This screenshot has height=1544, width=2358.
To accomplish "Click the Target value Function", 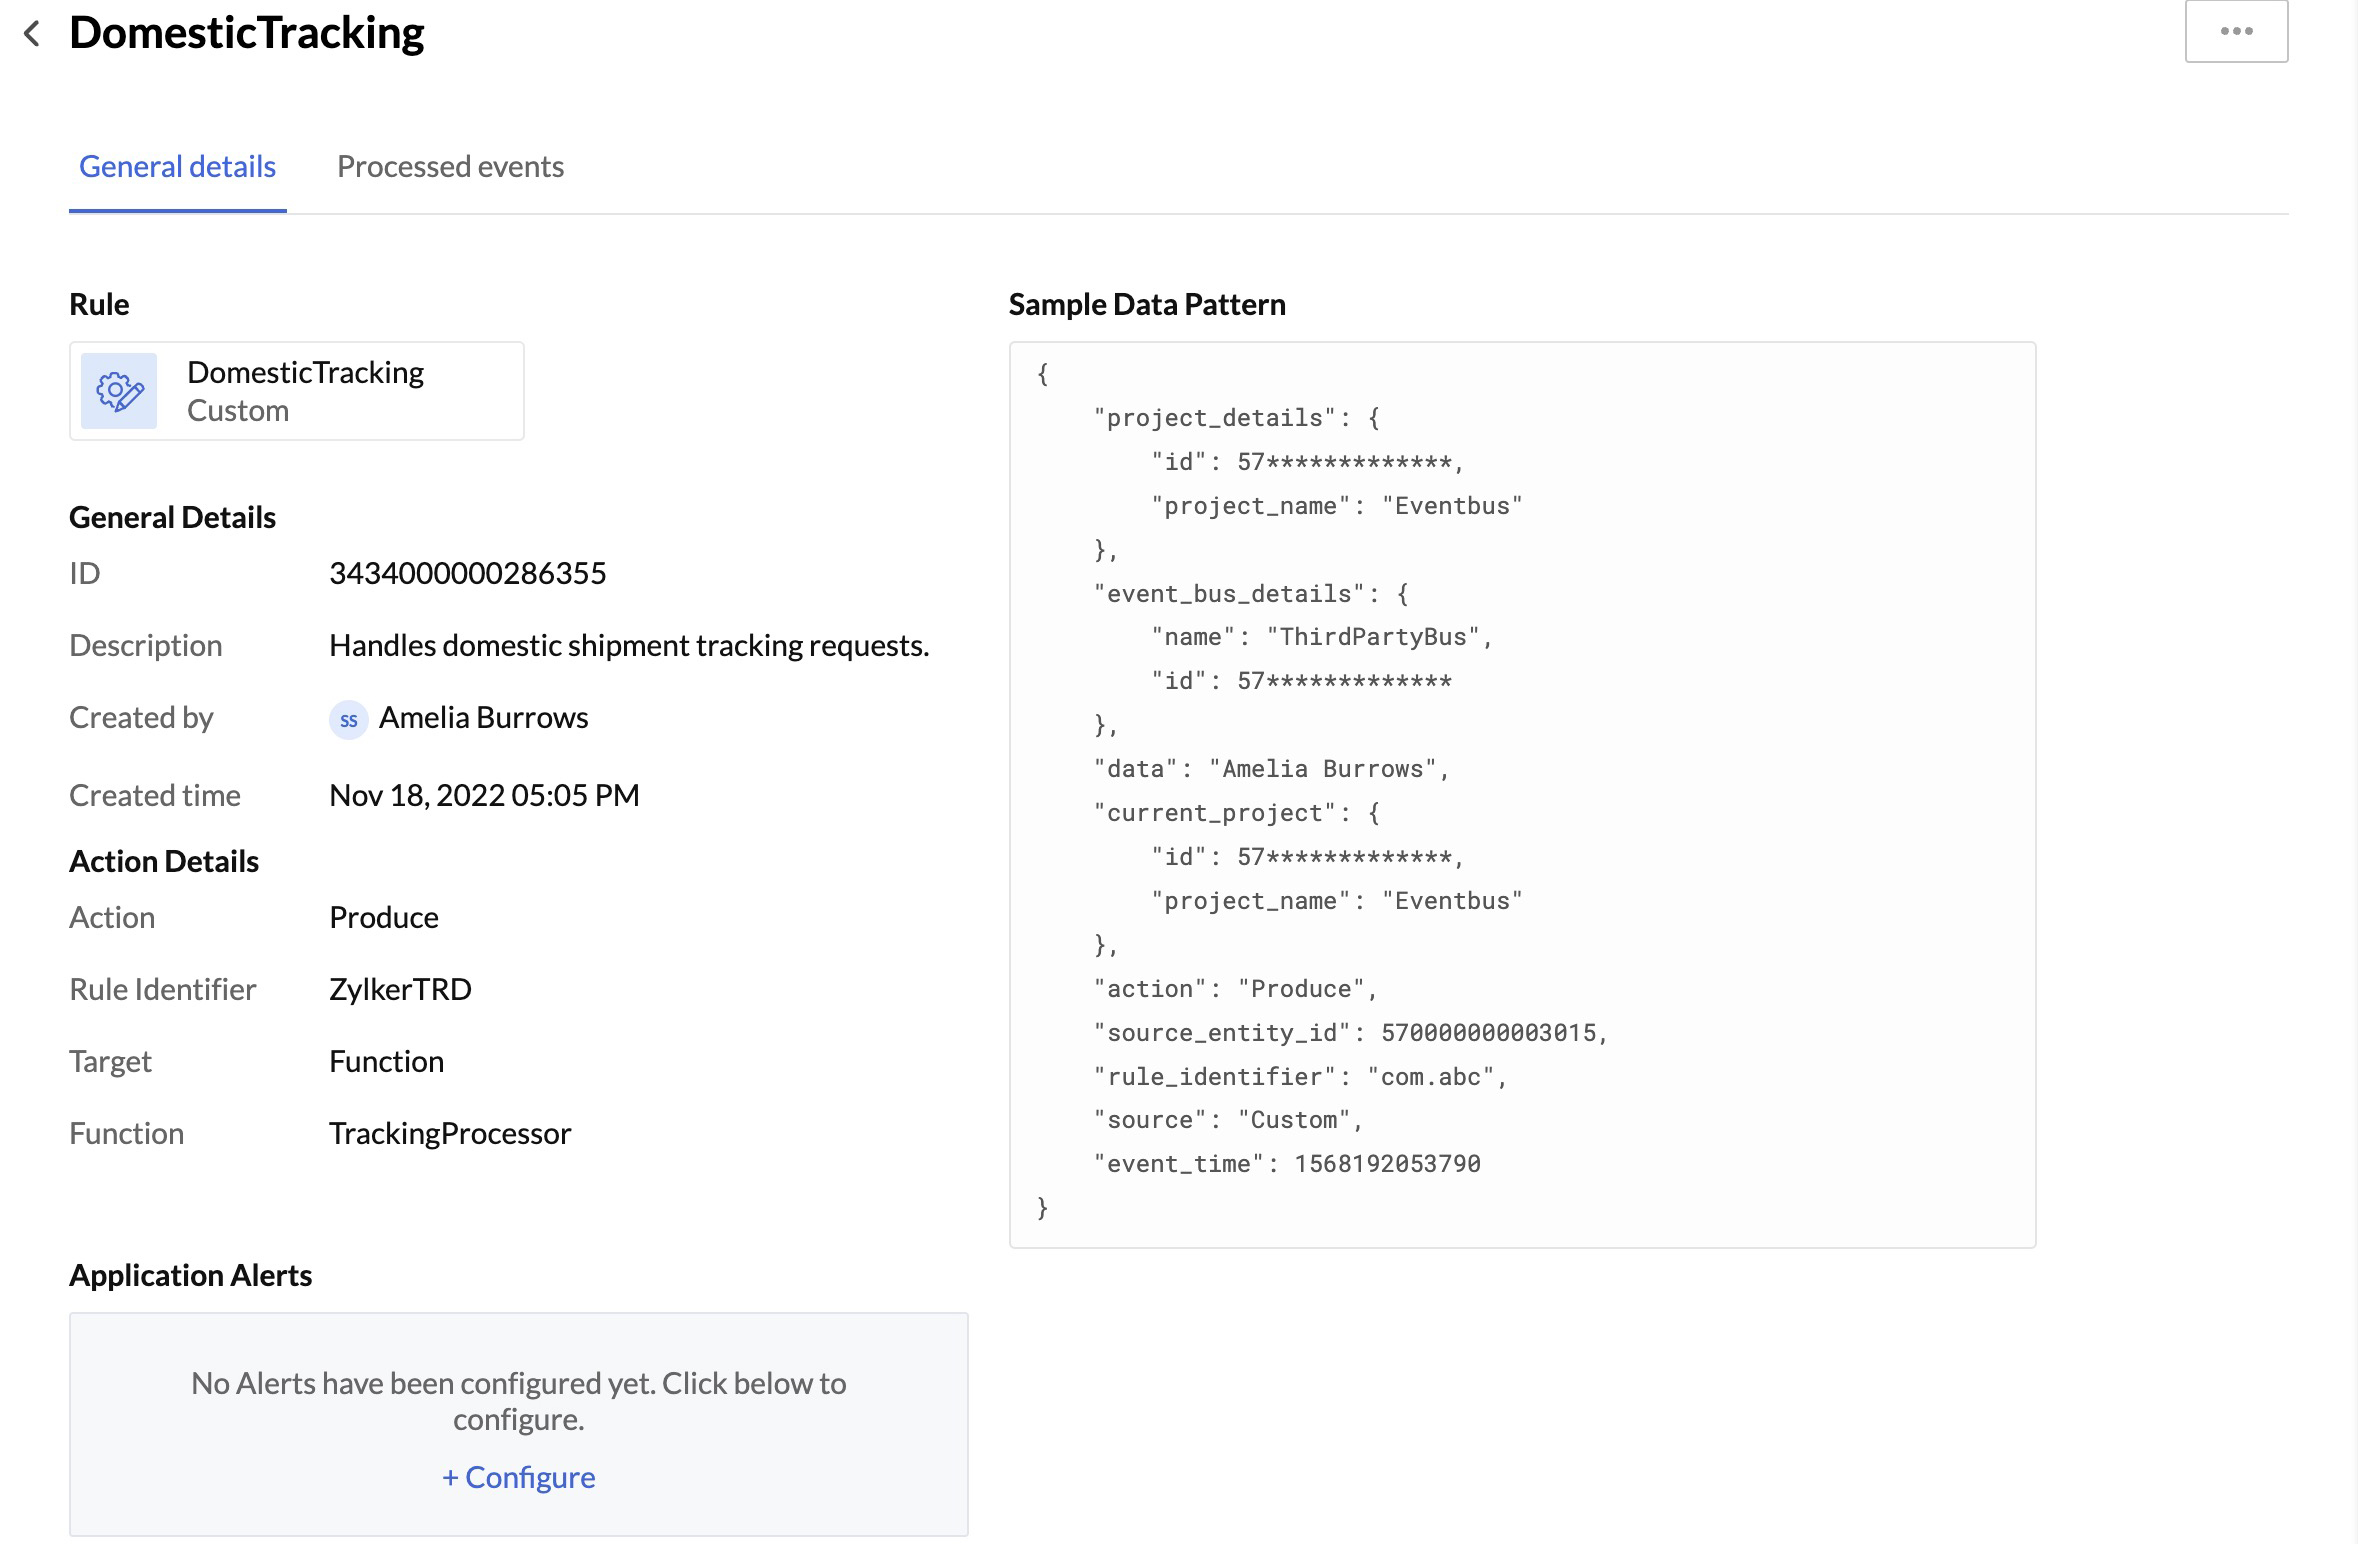I will [387, 1061].
